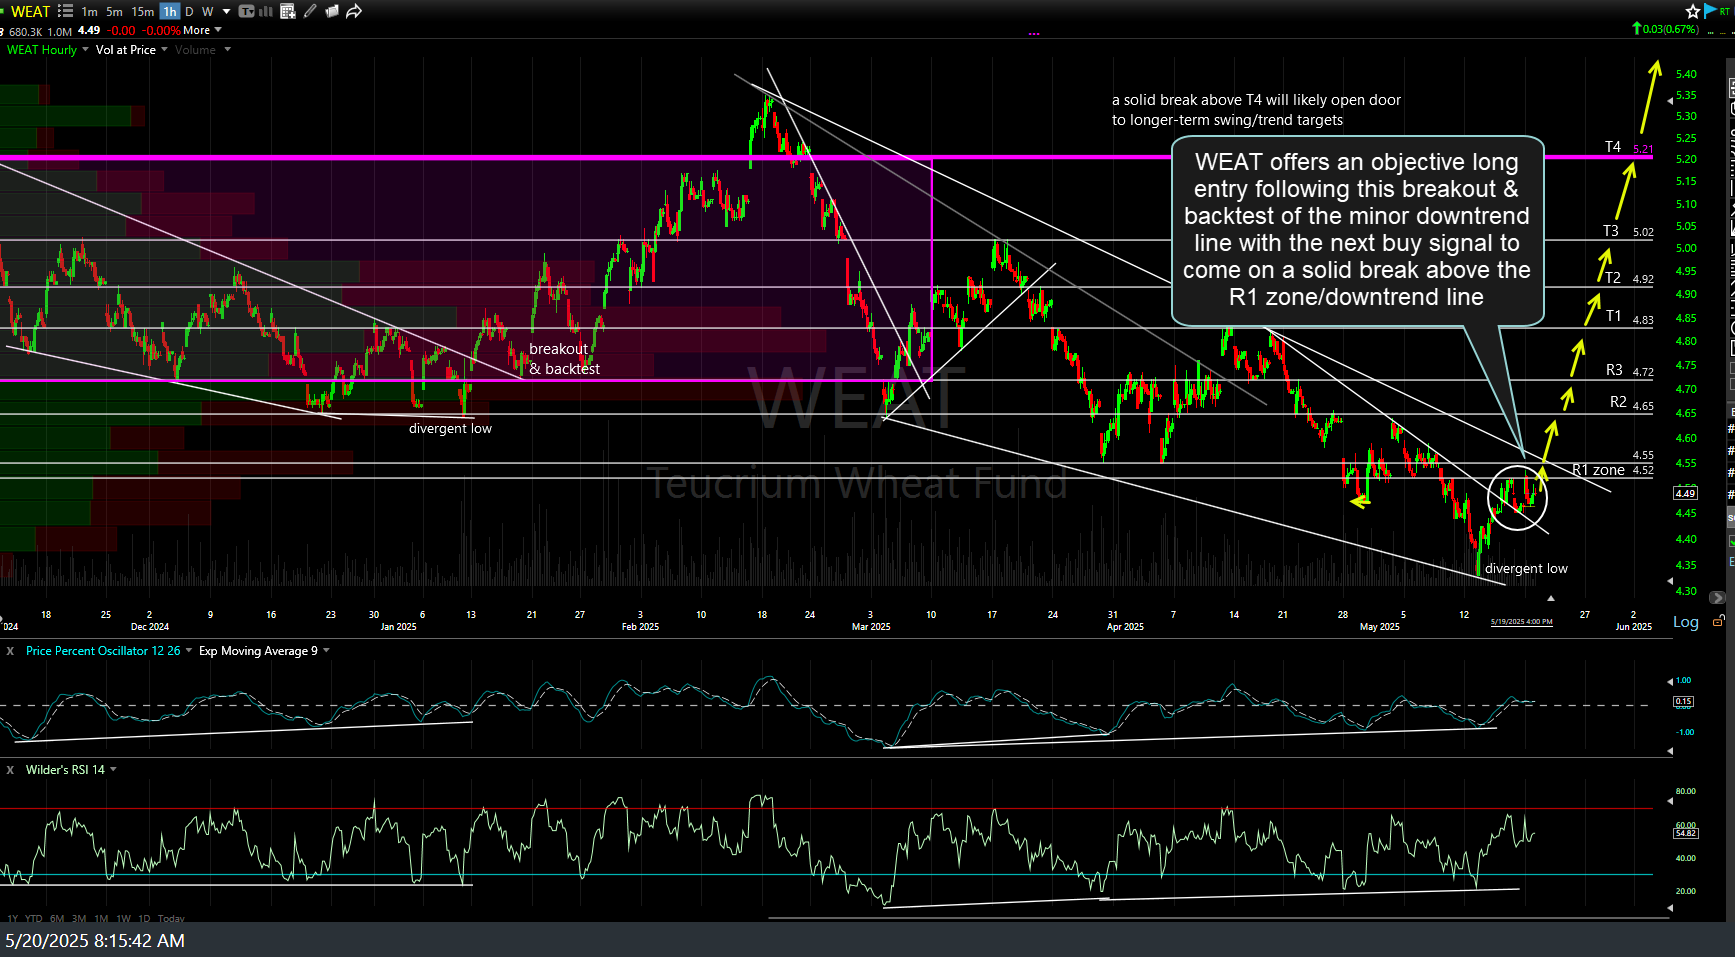Click the 5/19/2025 4:00 PM date marker
Viewport: 1735px width, 957px height.
tap(1521, 622)
